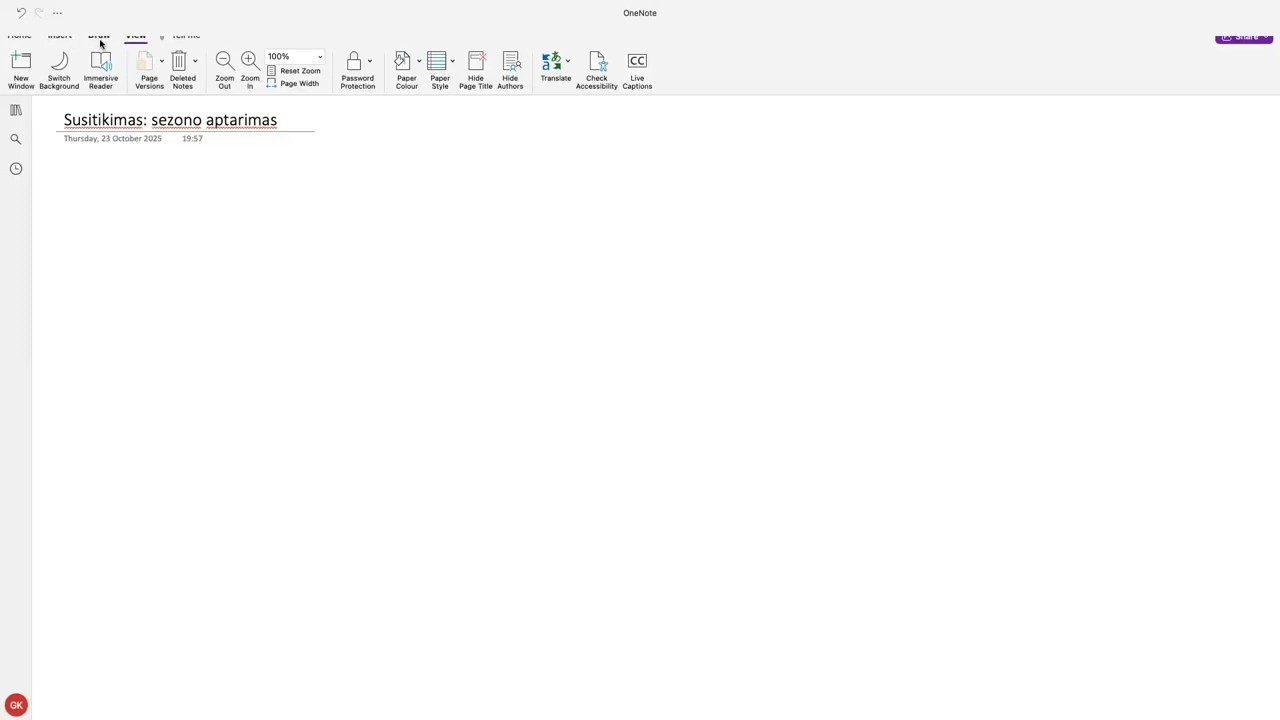Open Page Versions
The image size is (1280, 720).
tap(149, 71)
